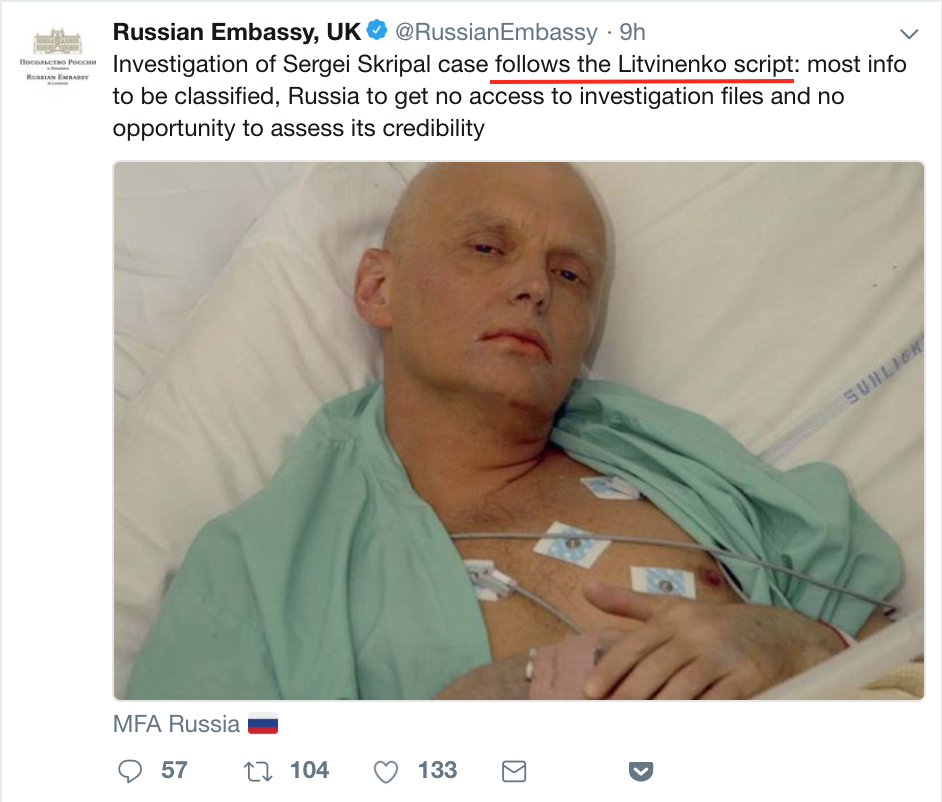Screen dimensions: 942x802
Task: View the 133 likes count
Action: pos(437,770)
